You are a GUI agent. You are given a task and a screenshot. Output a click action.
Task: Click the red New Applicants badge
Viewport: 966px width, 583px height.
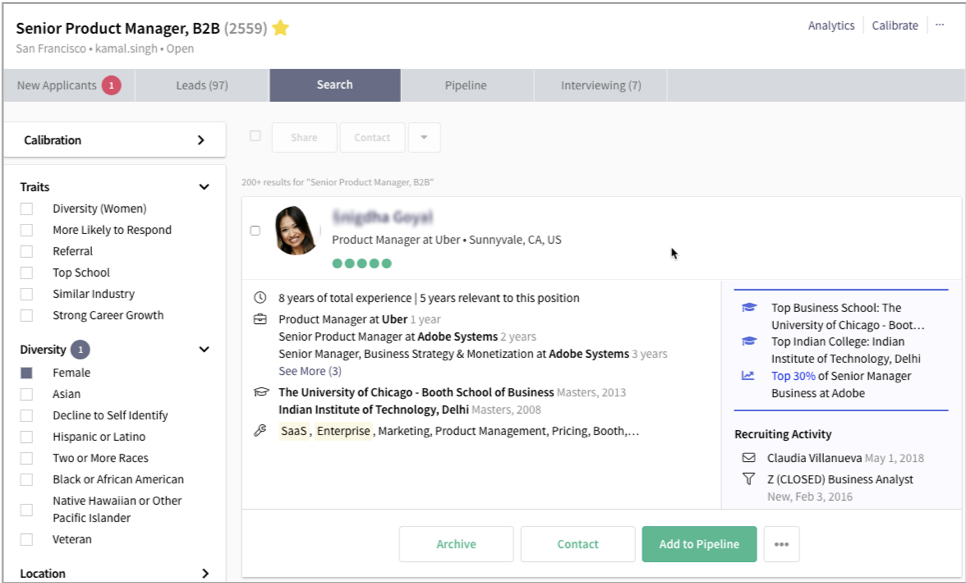pyautogui.click(x=112, y=86)
